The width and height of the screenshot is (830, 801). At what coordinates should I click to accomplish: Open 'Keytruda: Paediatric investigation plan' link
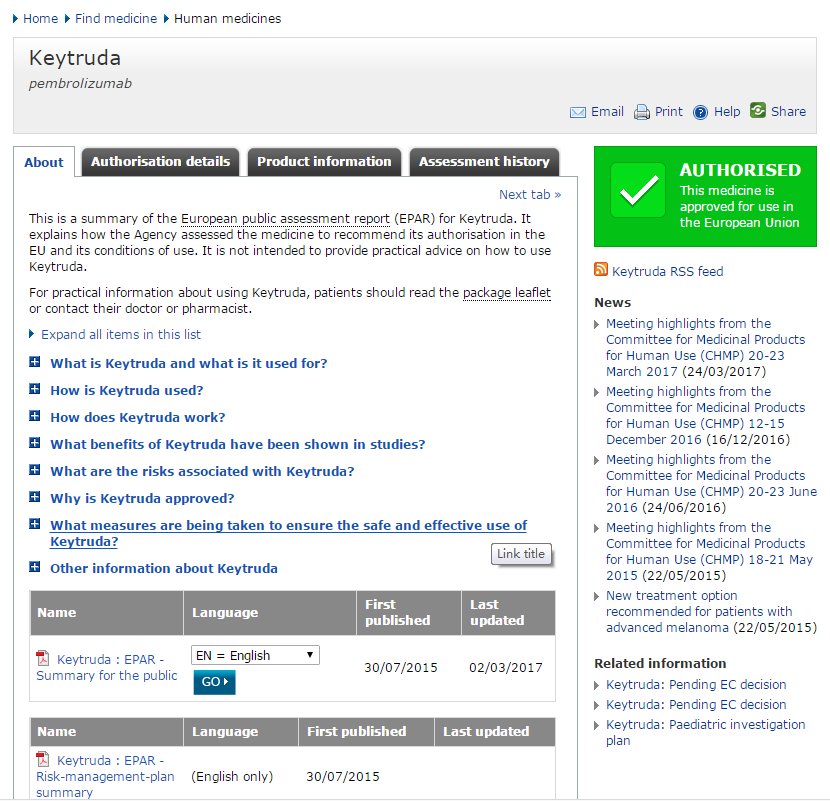pyautogui.click(x=705, y=733)
